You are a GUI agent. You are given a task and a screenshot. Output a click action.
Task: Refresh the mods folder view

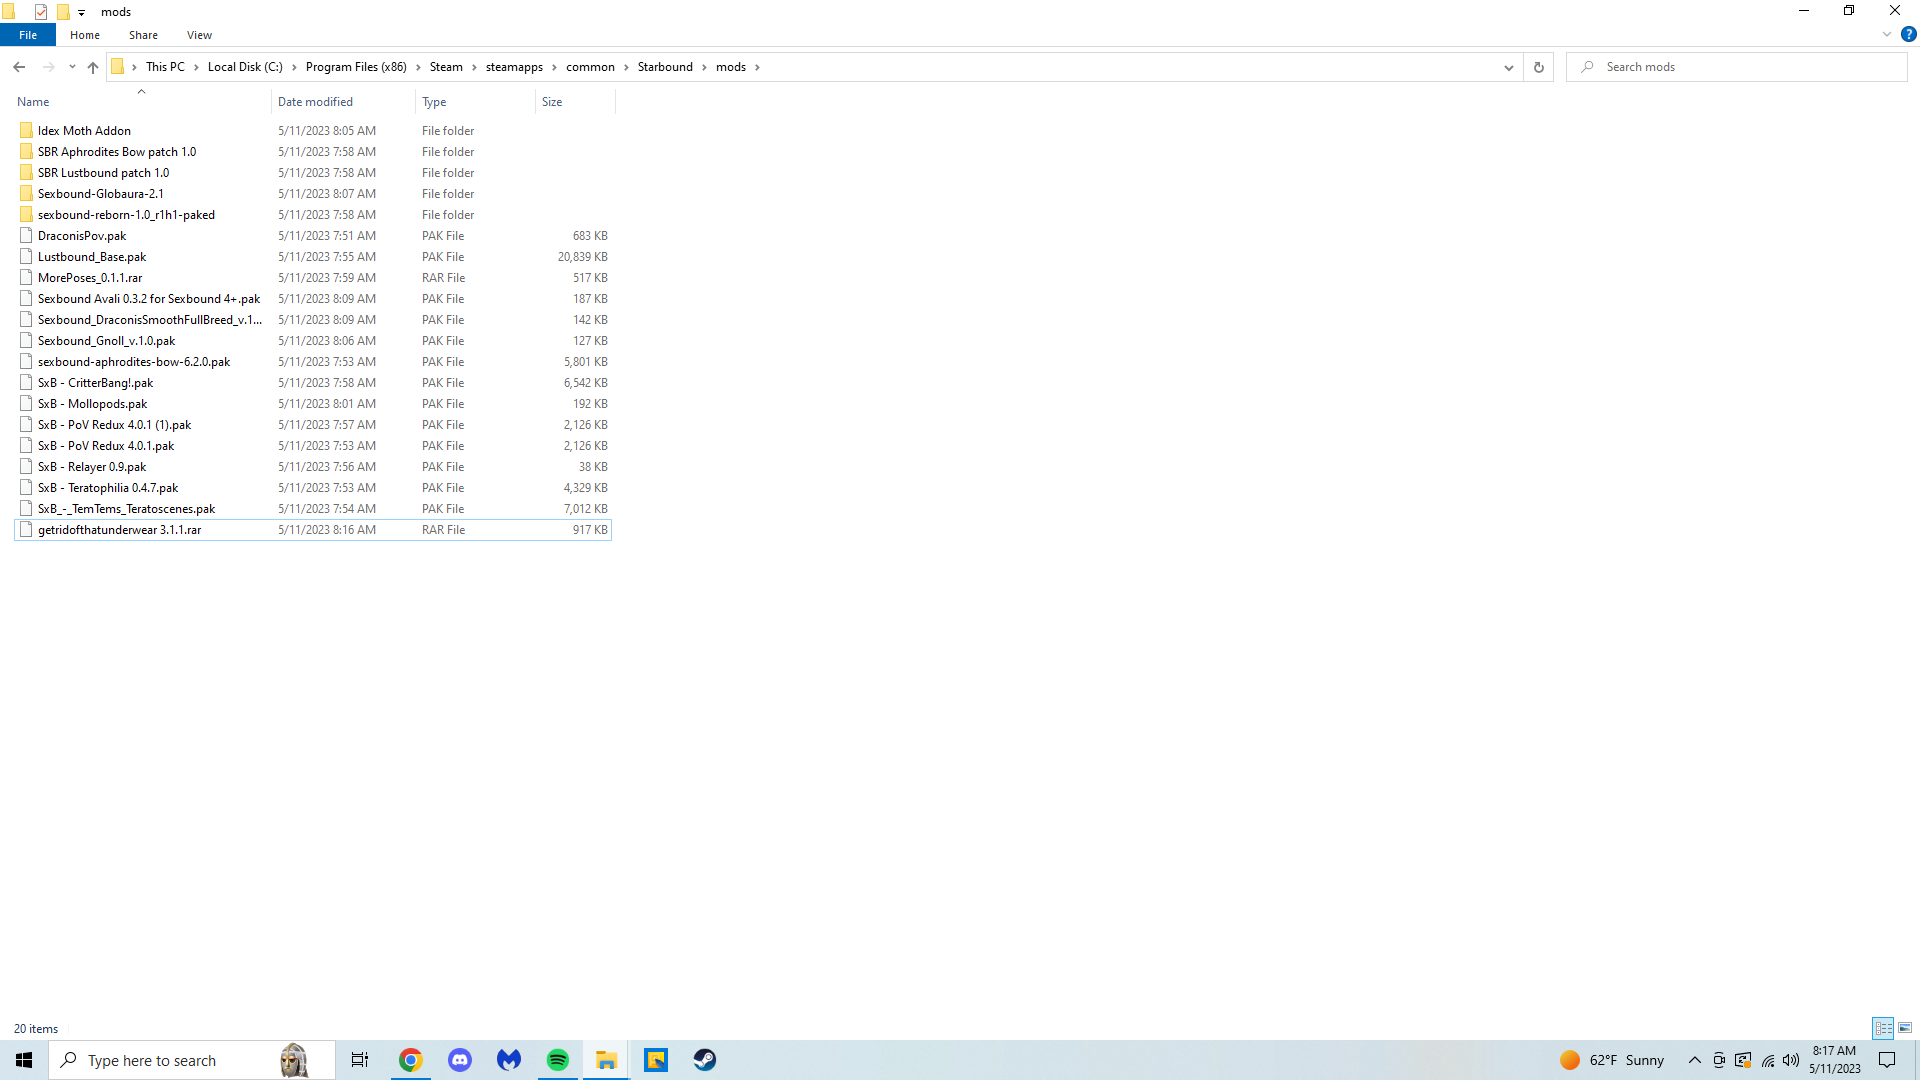click(1538, 67)
